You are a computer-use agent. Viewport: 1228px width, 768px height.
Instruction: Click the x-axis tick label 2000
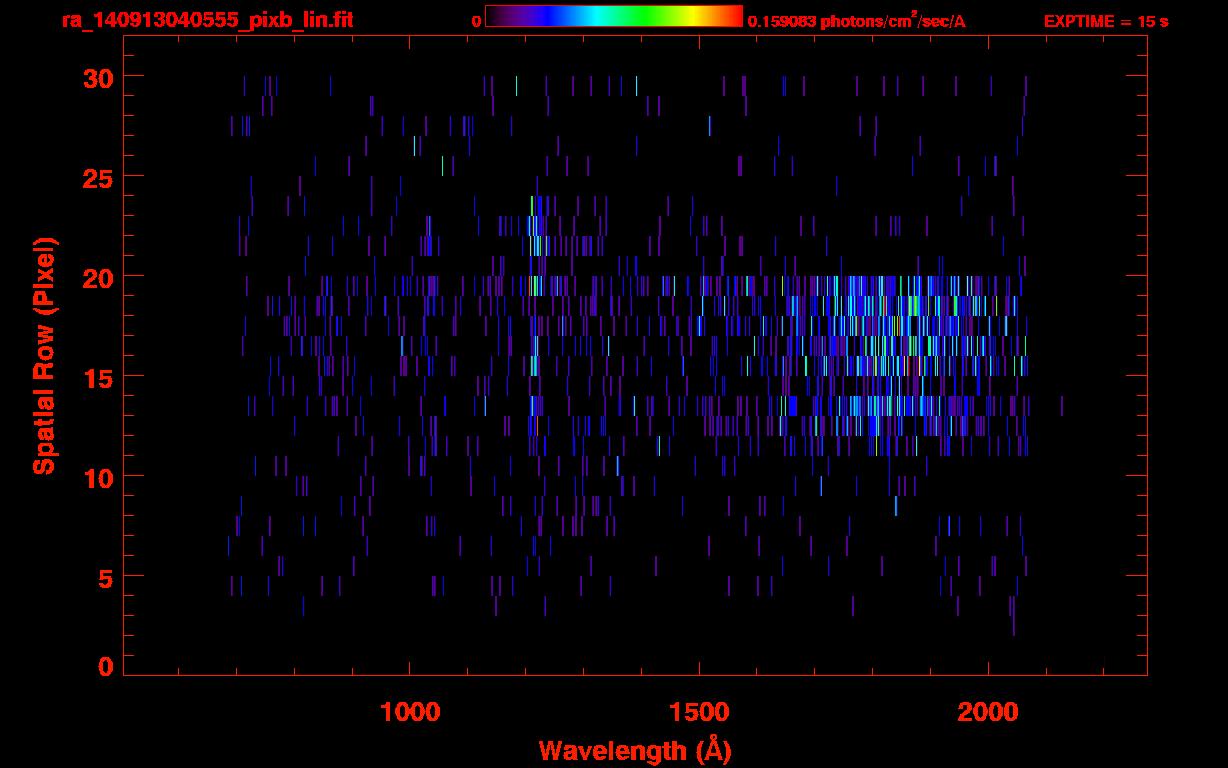point(988,712)
